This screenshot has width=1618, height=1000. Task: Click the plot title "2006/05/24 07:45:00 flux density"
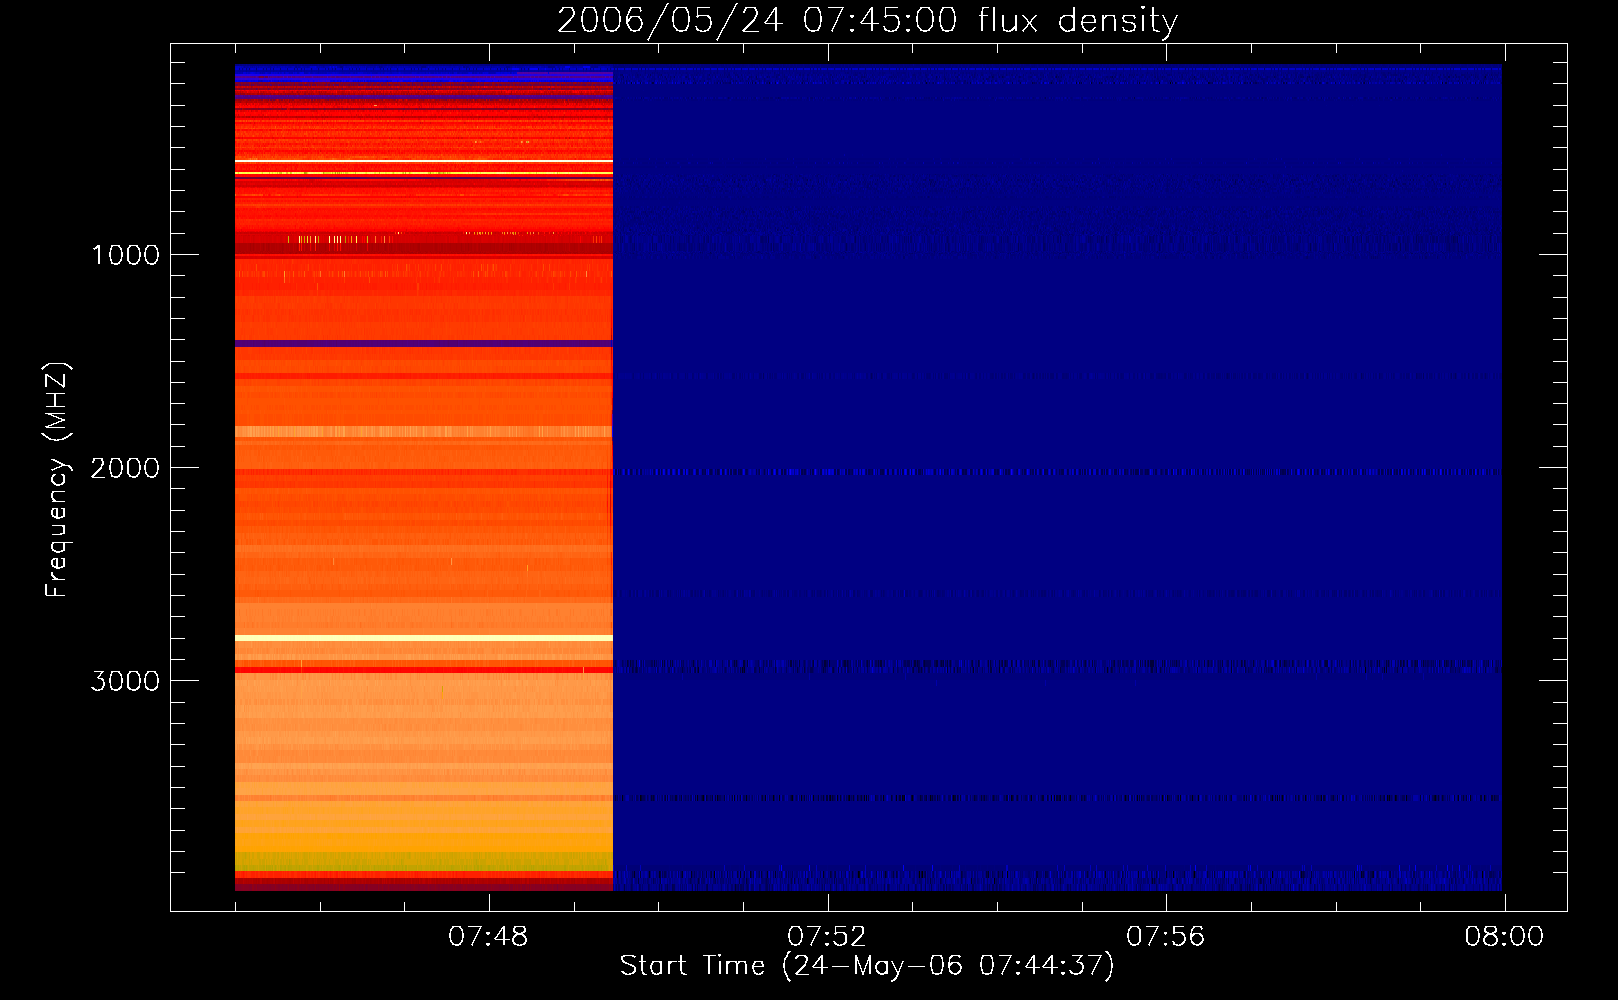[867, 21]
